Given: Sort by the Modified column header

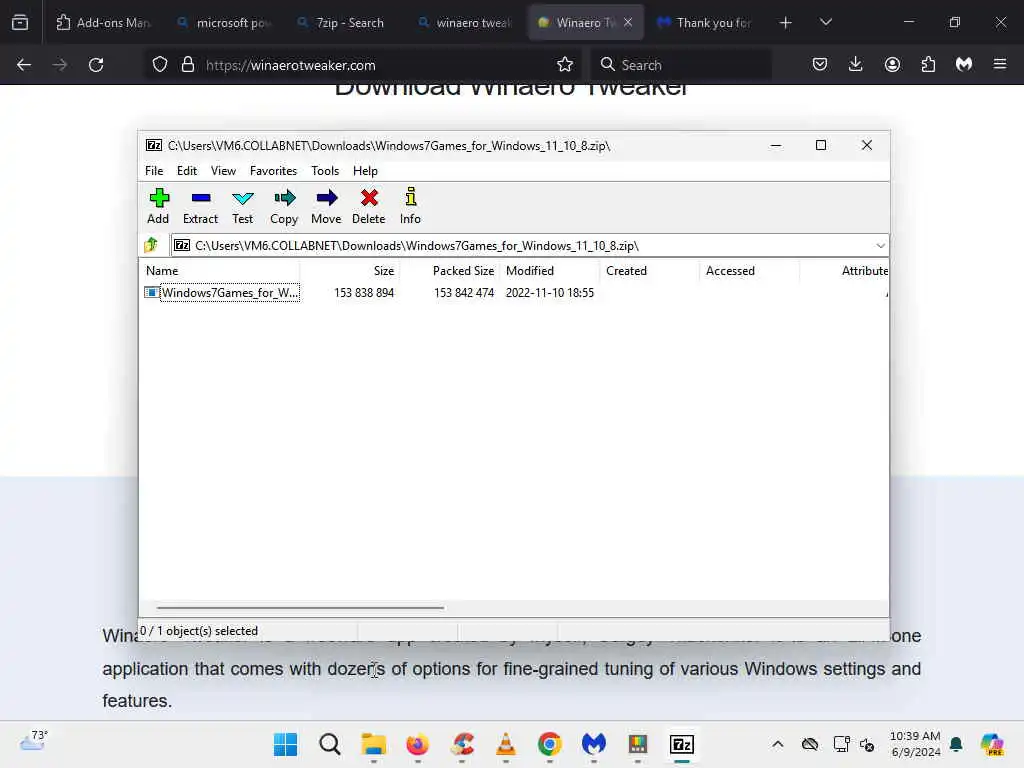Looking at the screenshot, I should click(550, 270).
